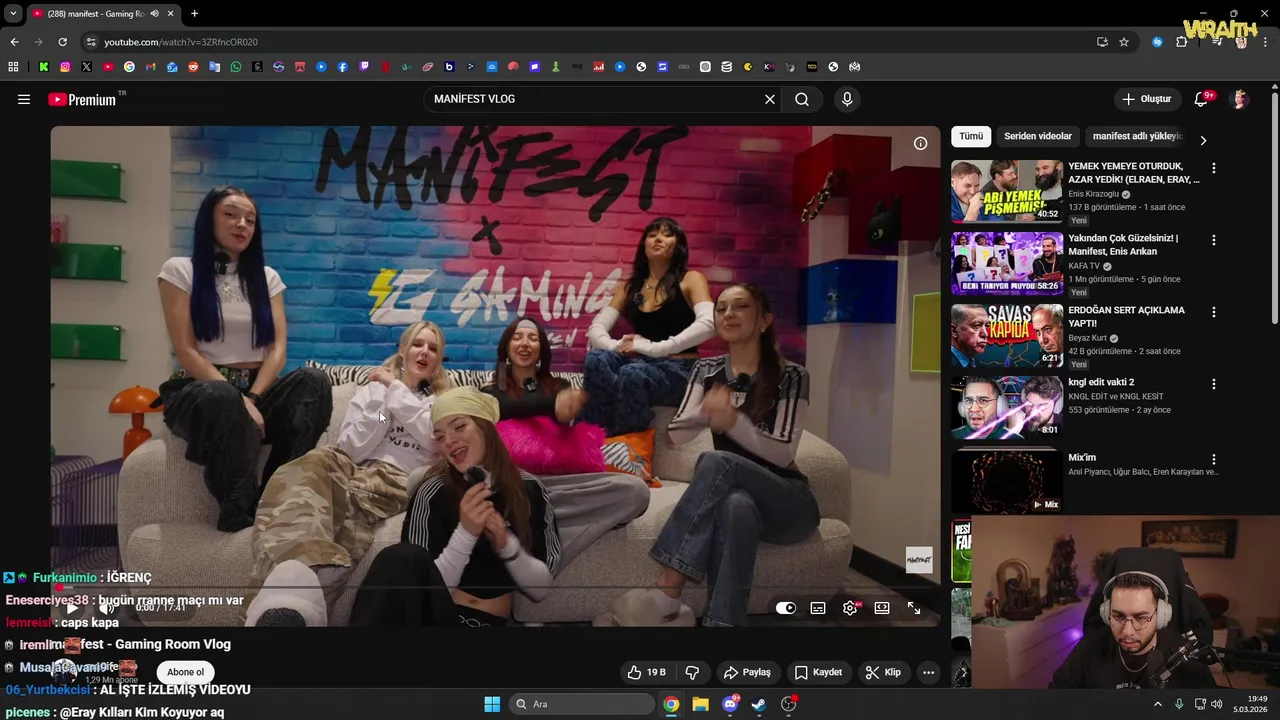Open the SAVAŞ KAPIDA thumbnail video
This screenshot has height=720, width=1280.
(x=1007, y=335)
